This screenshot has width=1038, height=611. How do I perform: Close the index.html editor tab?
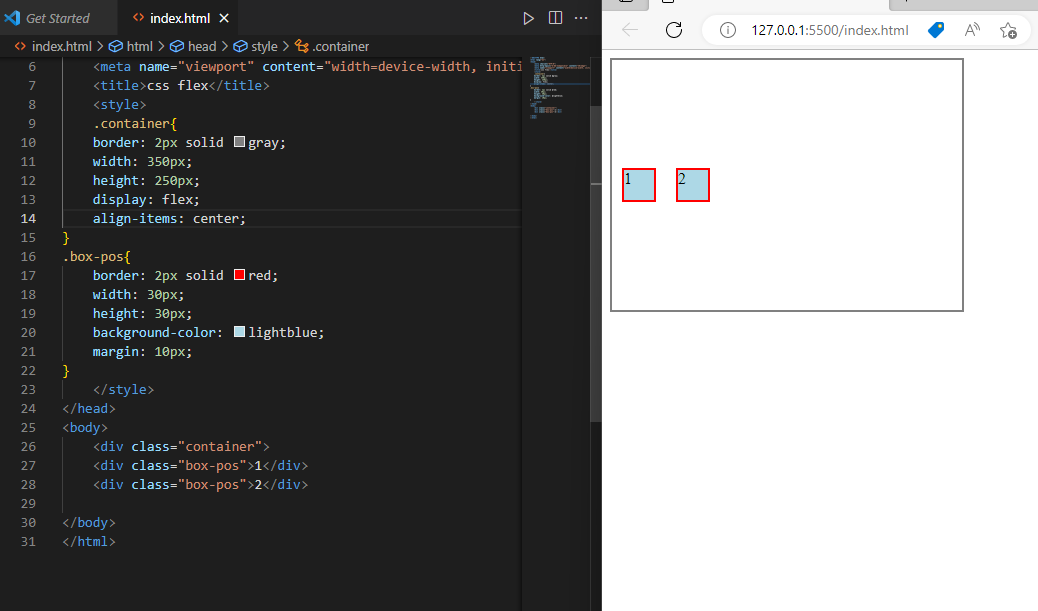point(224,19)
